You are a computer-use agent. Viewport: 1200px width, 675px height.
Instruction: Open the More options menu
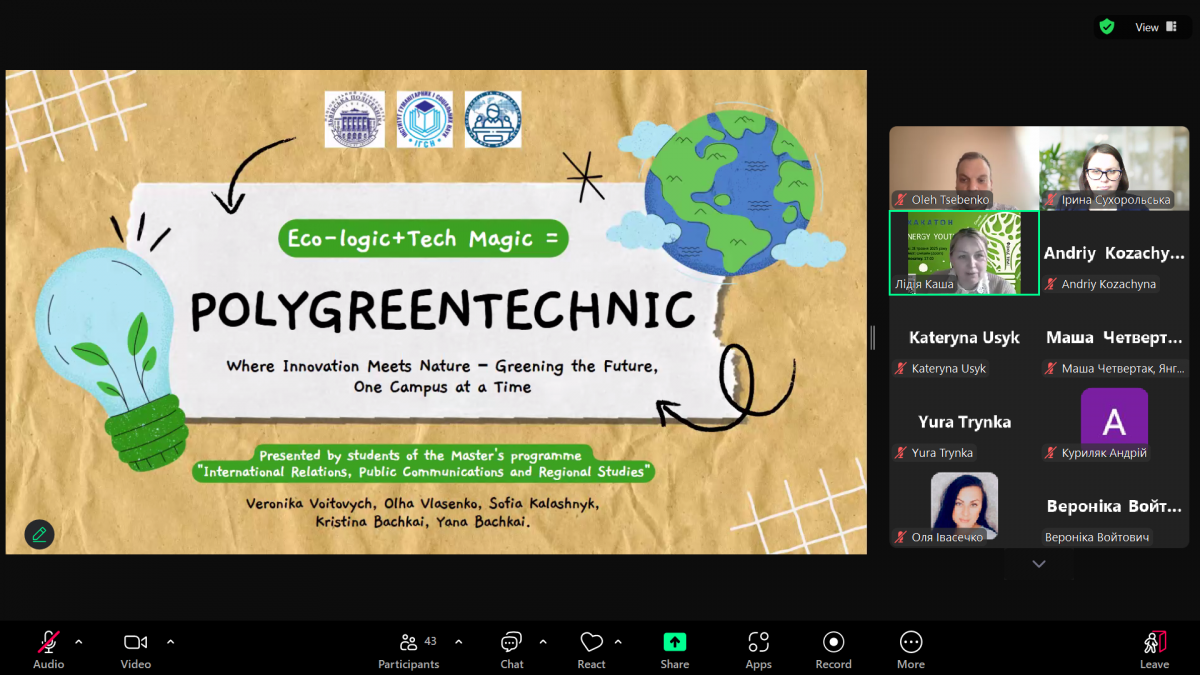pyautogui.click(x=910, y=649)
